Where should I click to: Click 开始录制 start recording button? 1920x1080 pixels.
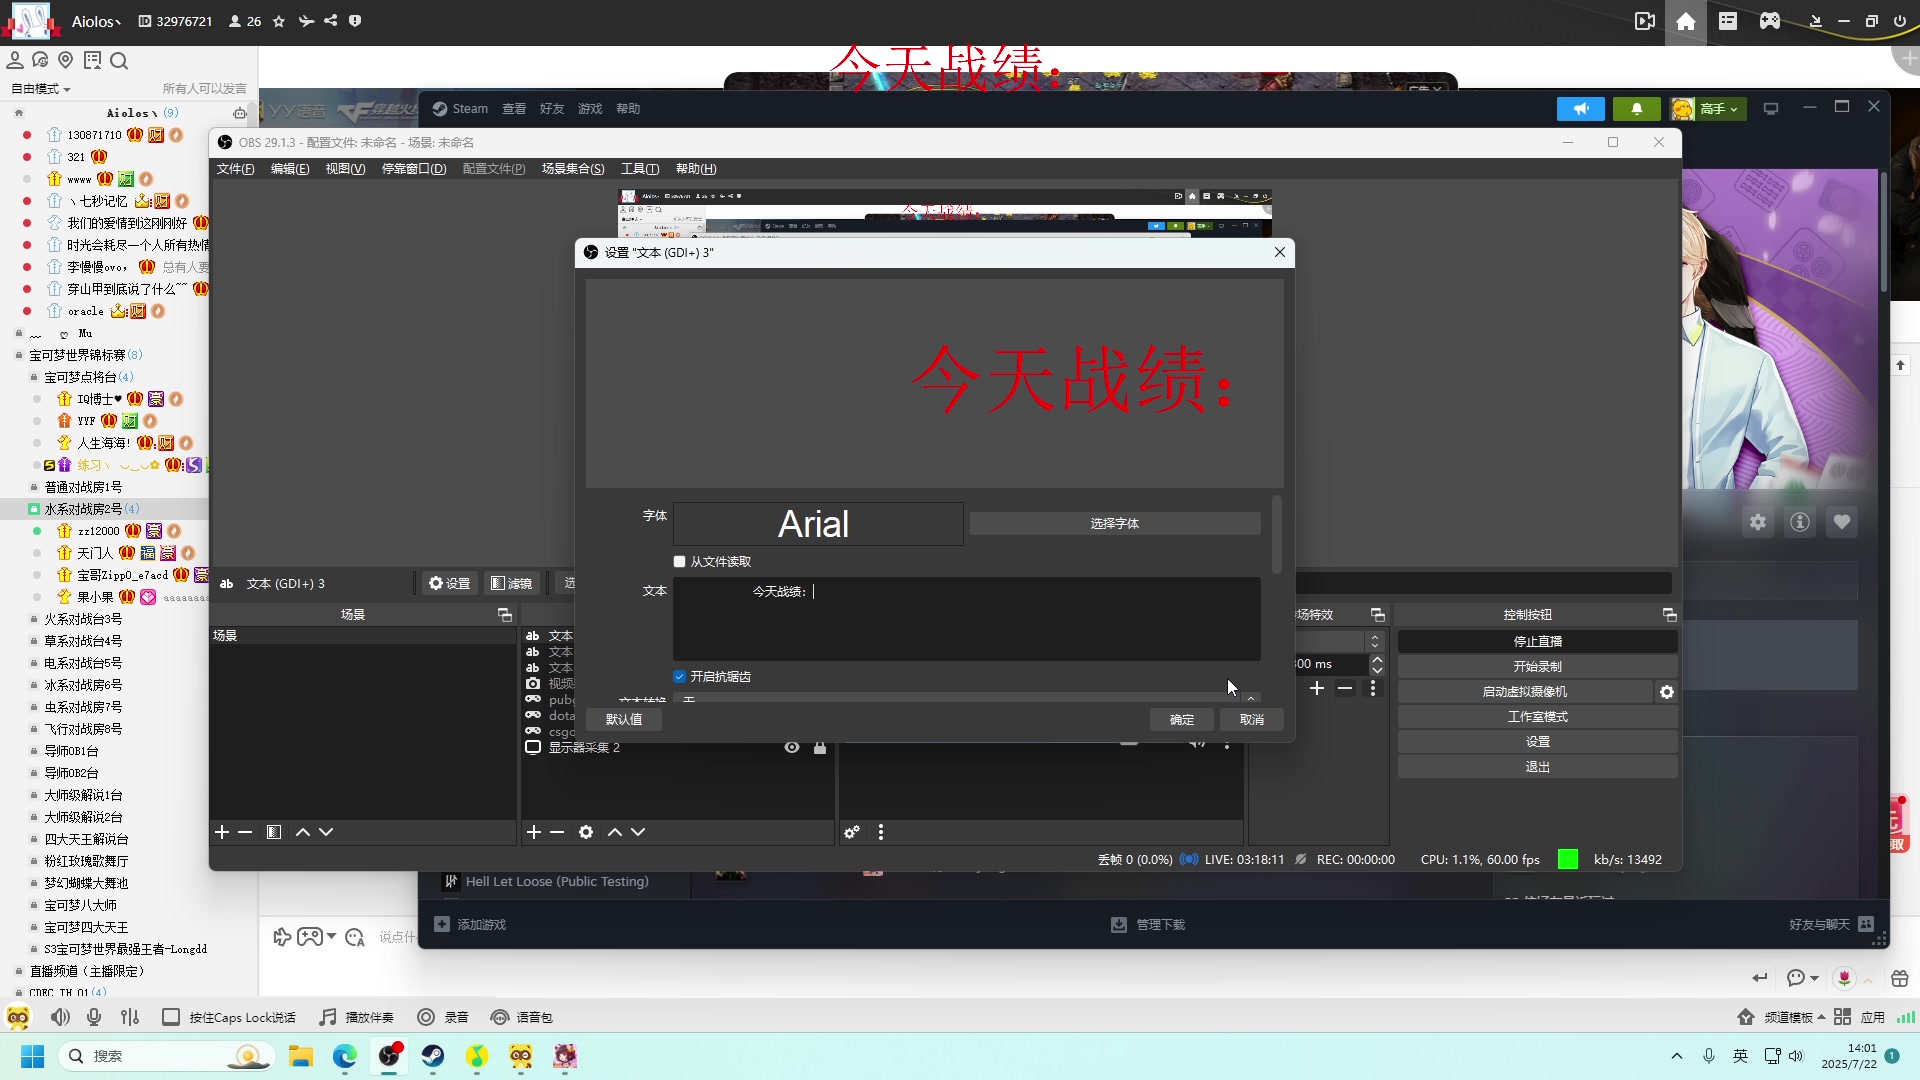tap(1538, 667)
